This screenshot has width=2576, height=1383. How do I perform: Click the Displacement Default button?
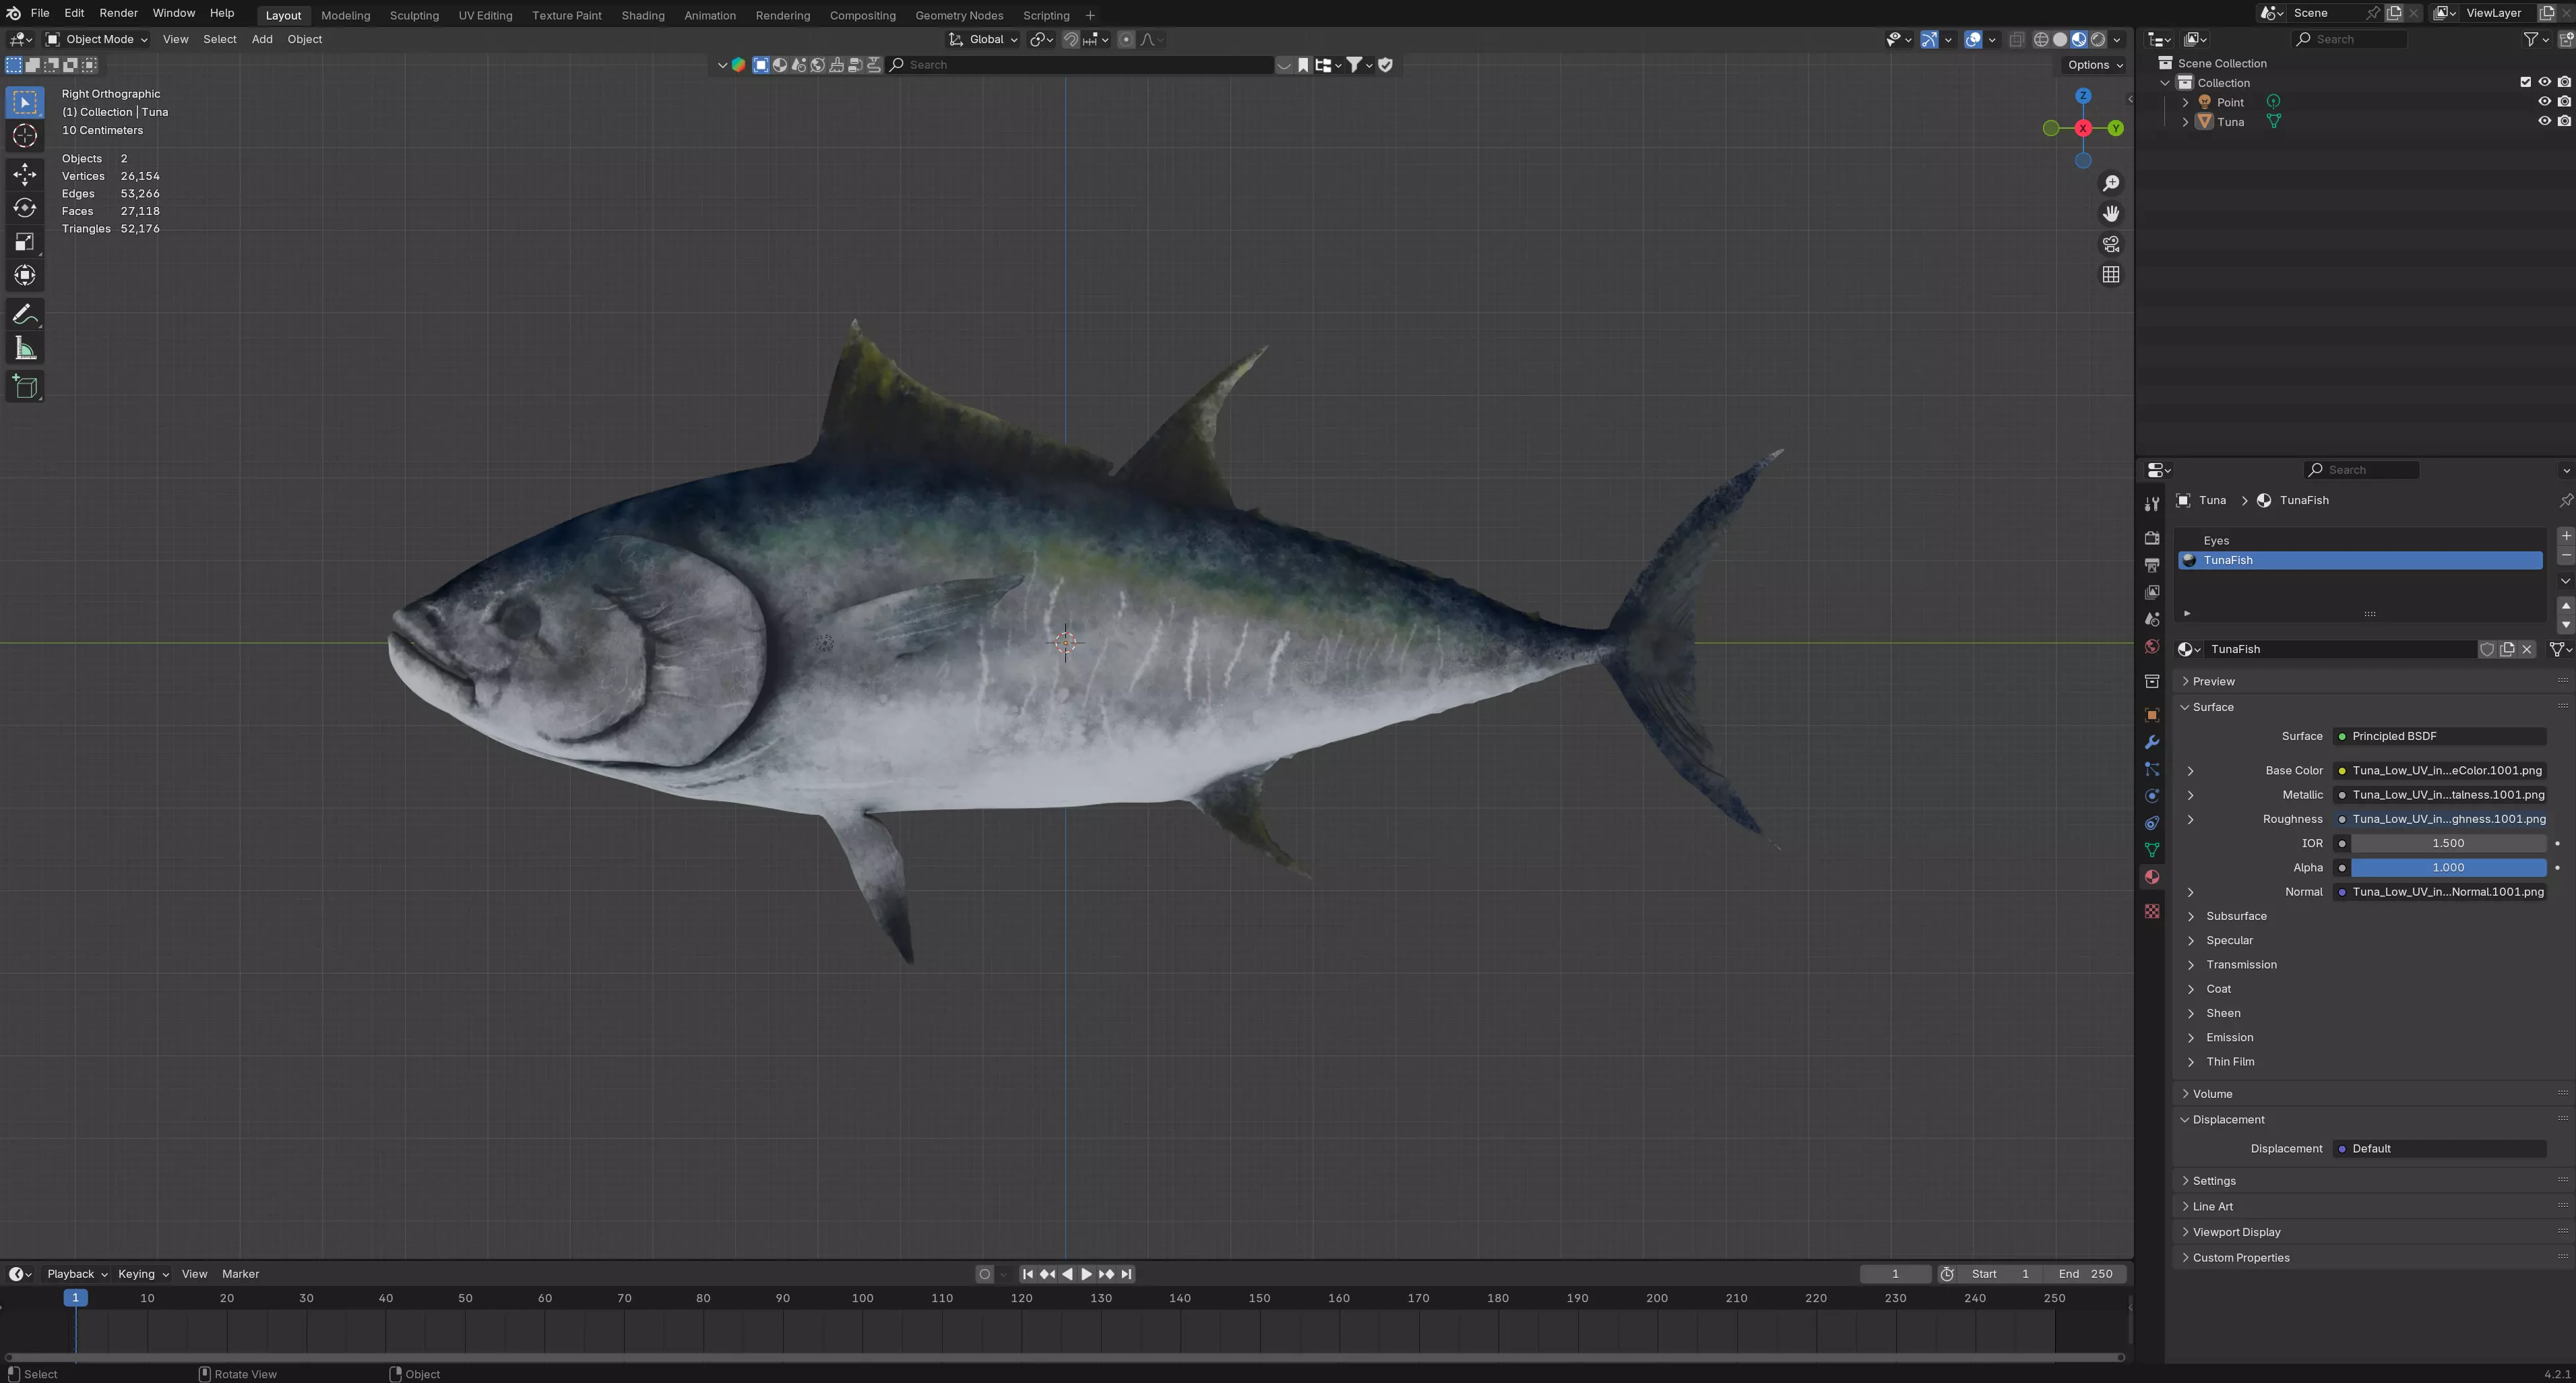point(2439,1149)
